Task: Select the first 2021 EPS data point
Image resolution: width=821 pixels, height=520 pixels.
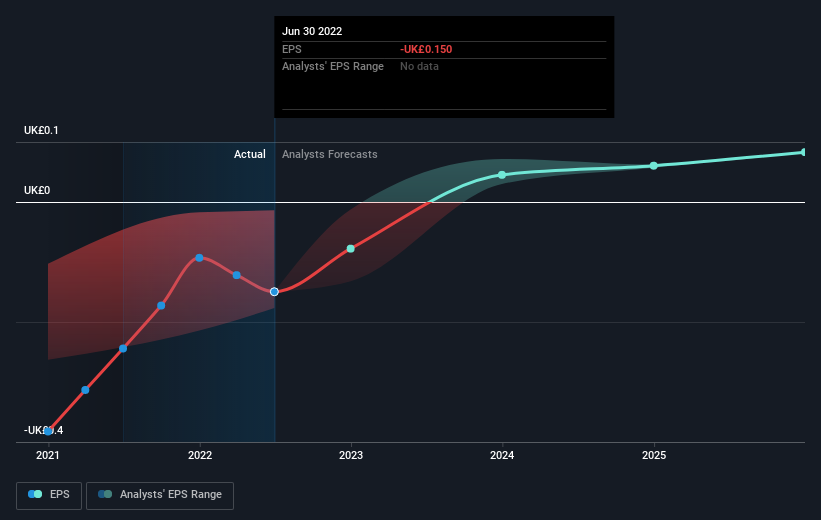Action: [x=48, y=431]
